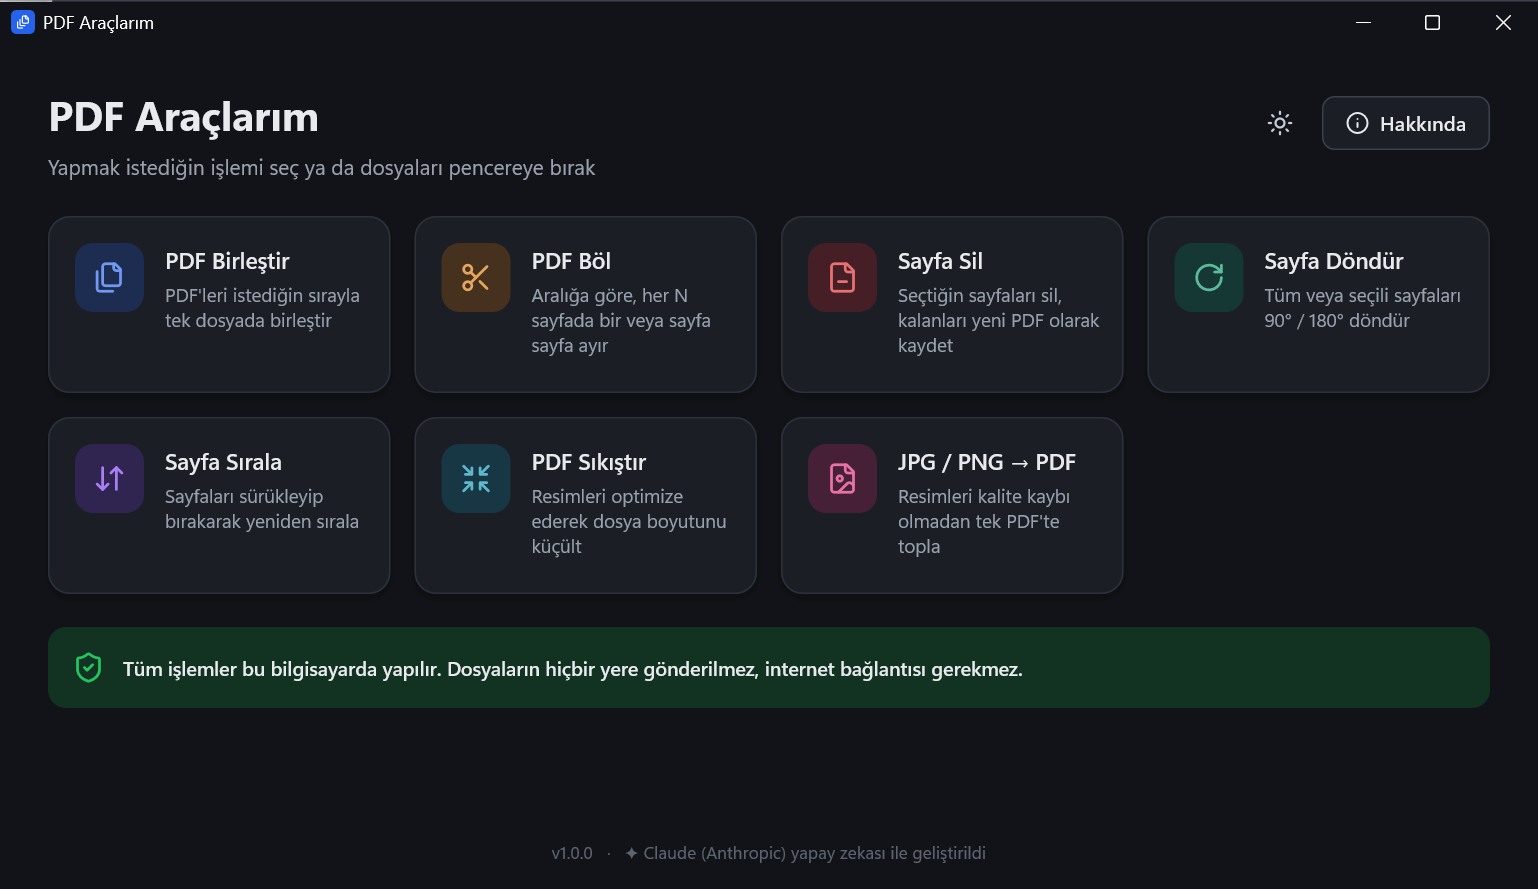Toggle light theme with the sun icon
This screenshot has height=889, width=1538.
(x=1280, y=123)
